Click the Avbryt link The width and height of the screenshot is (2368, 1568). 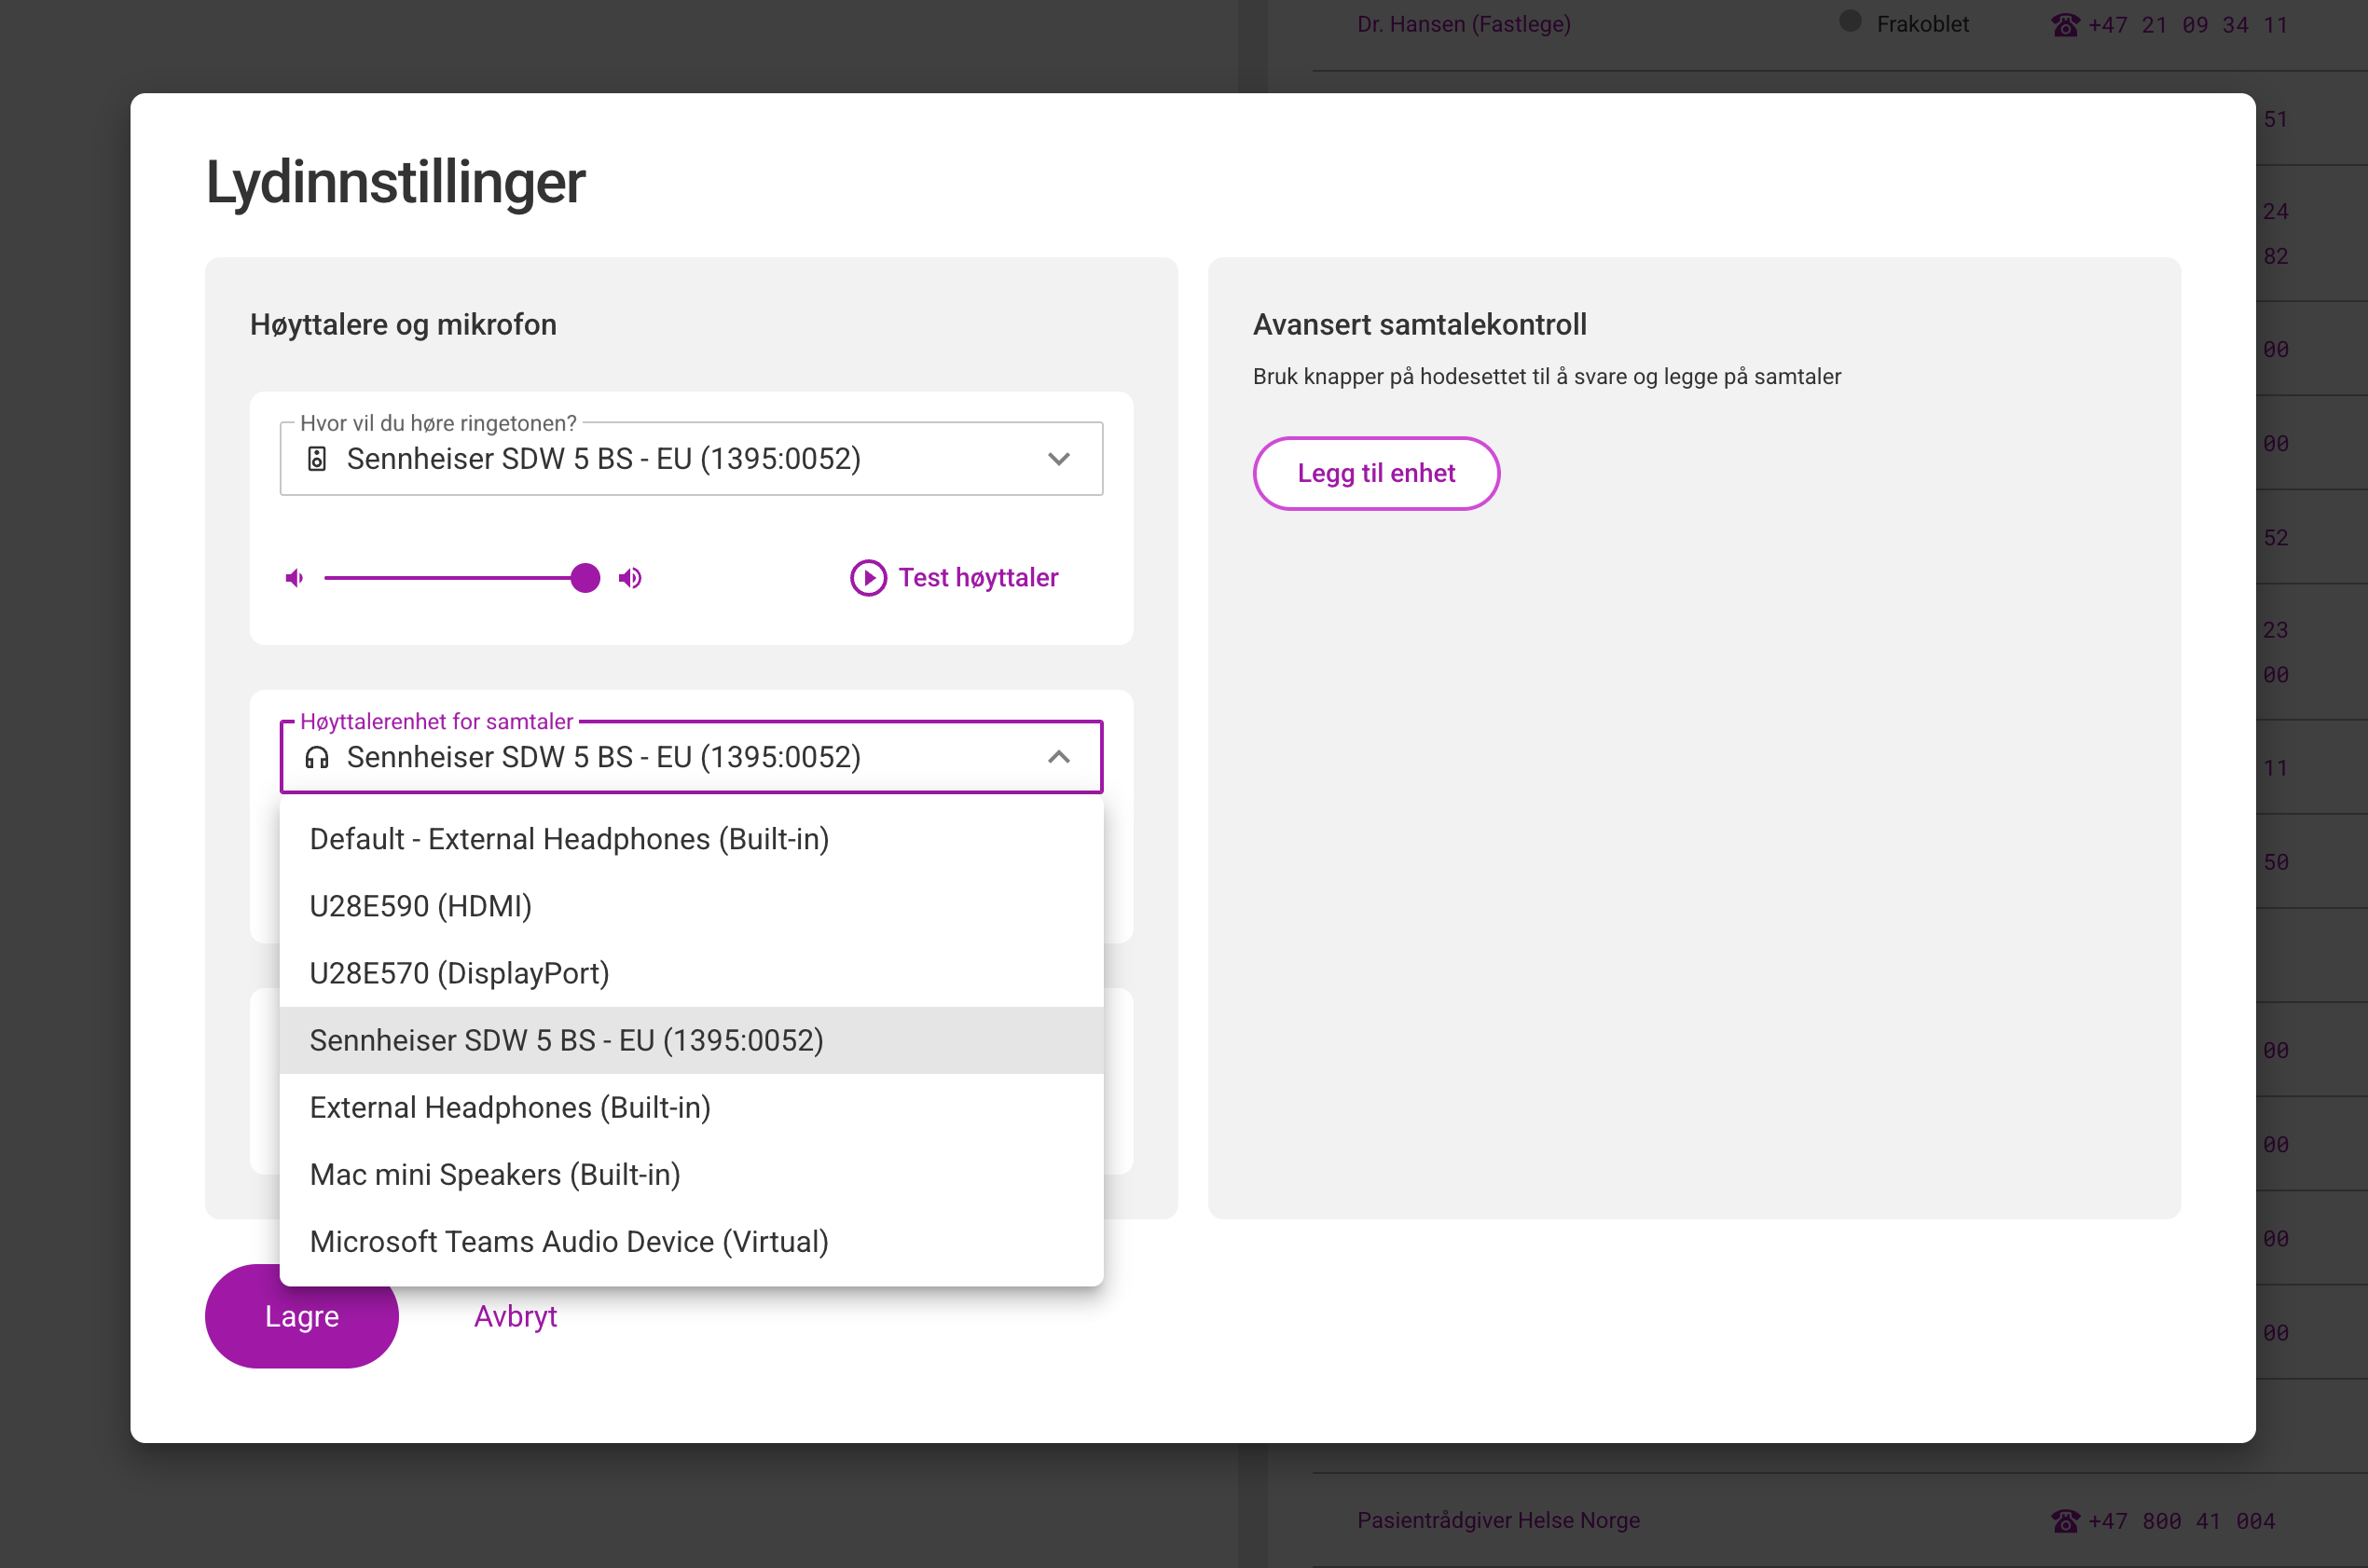(516, 1316)
